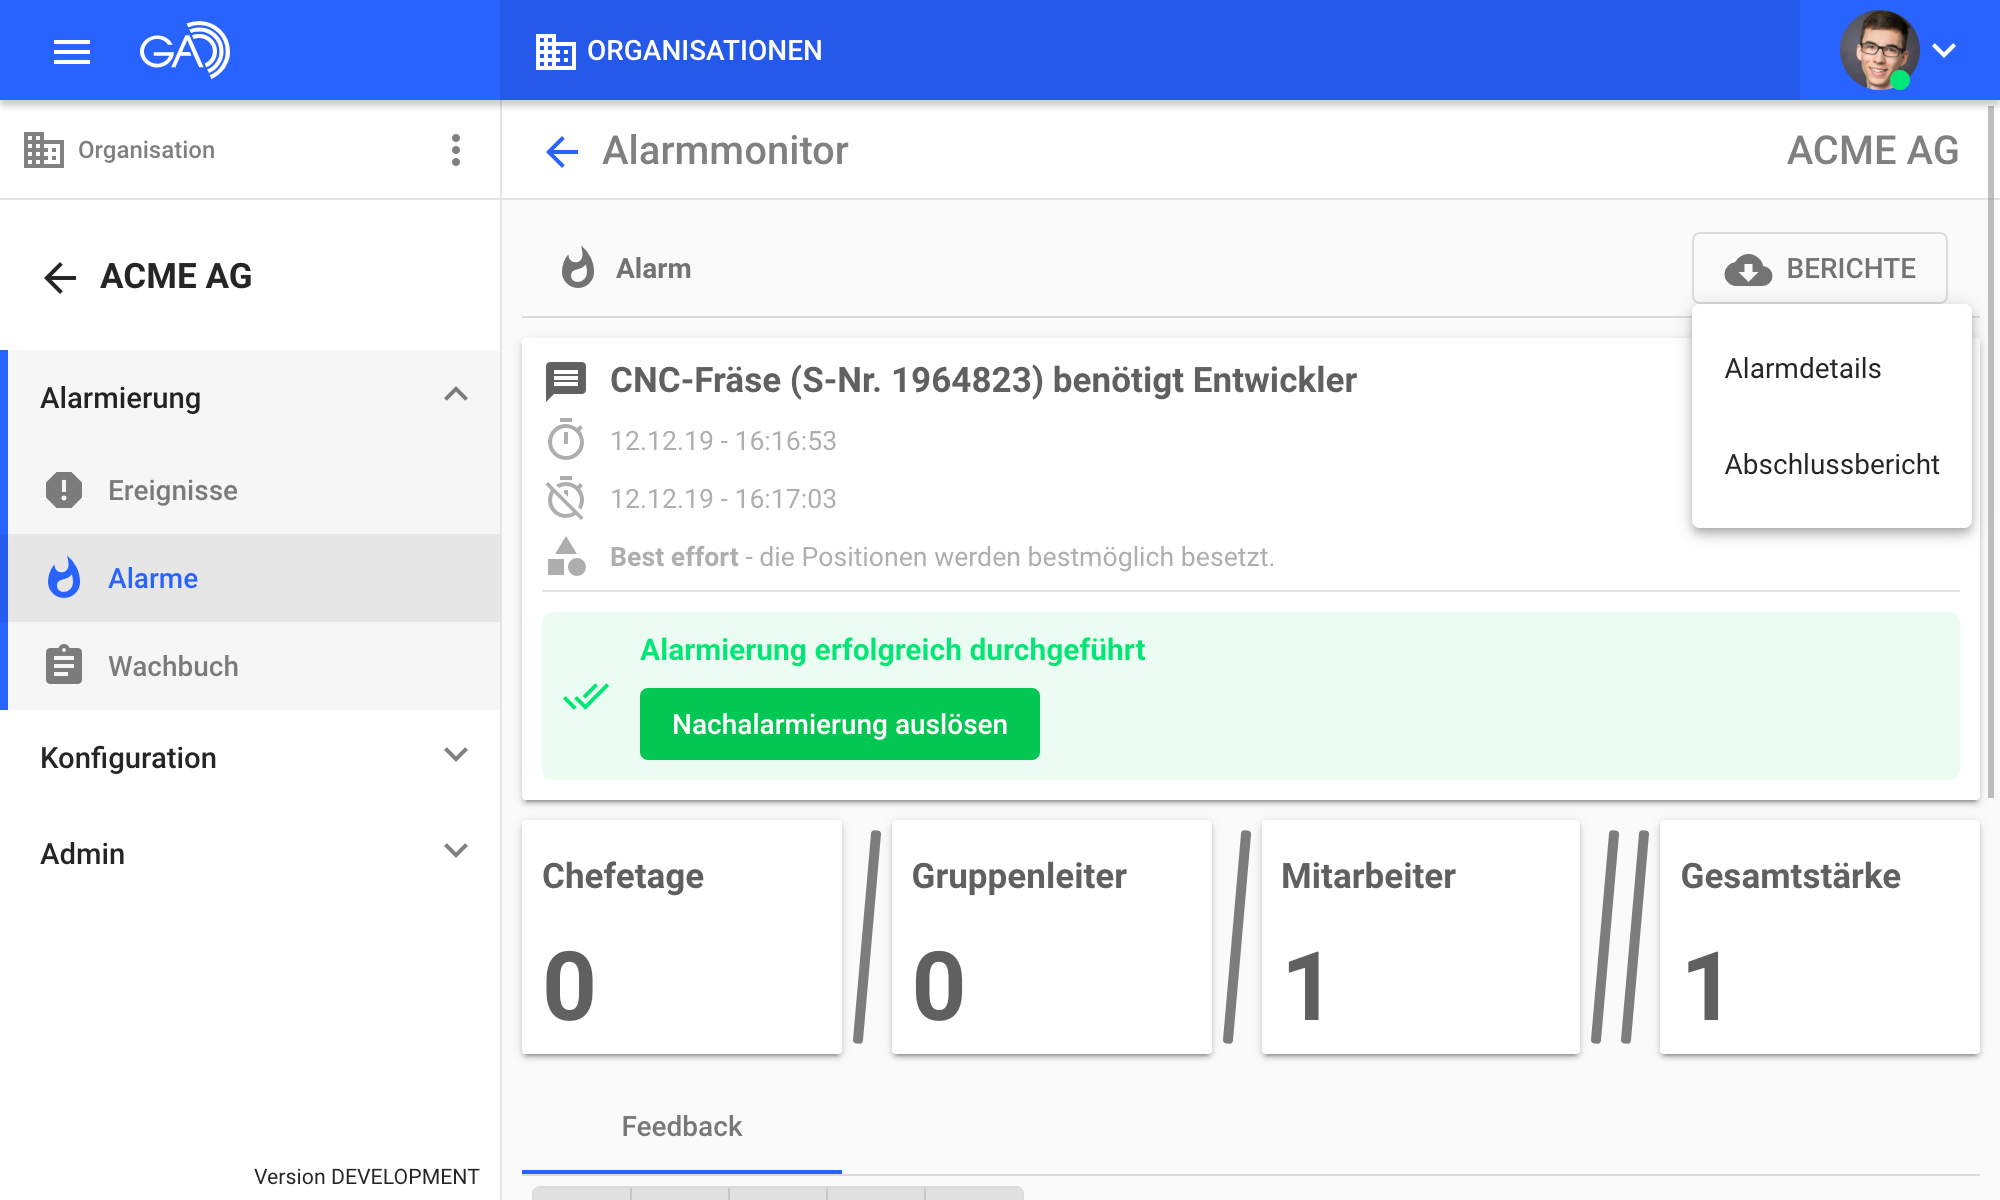Click the BERICHTE download button
Screen dimensions: 2000x1200
pyautogui.click(x=1819, y=268)
